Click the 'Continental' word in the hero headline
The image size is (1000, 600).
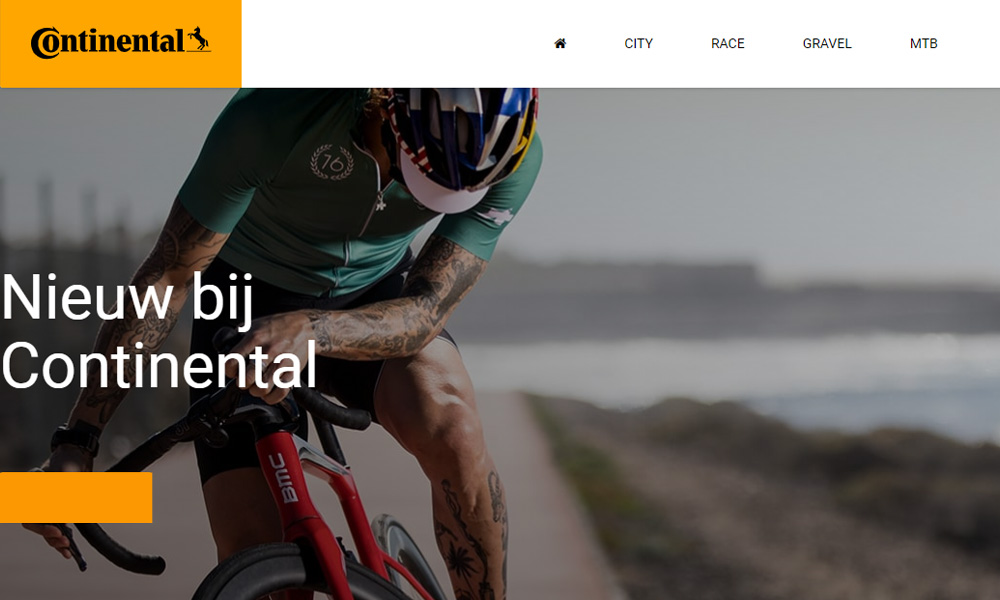pyautogui.click(x=159, y=364)
